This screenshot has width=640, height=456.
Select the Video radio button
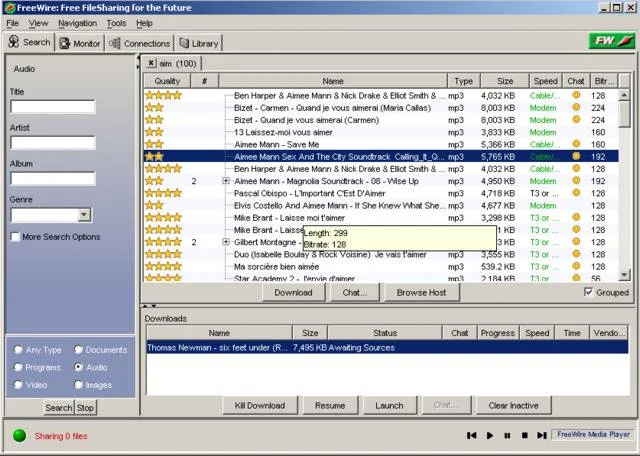tap(18, 385)
